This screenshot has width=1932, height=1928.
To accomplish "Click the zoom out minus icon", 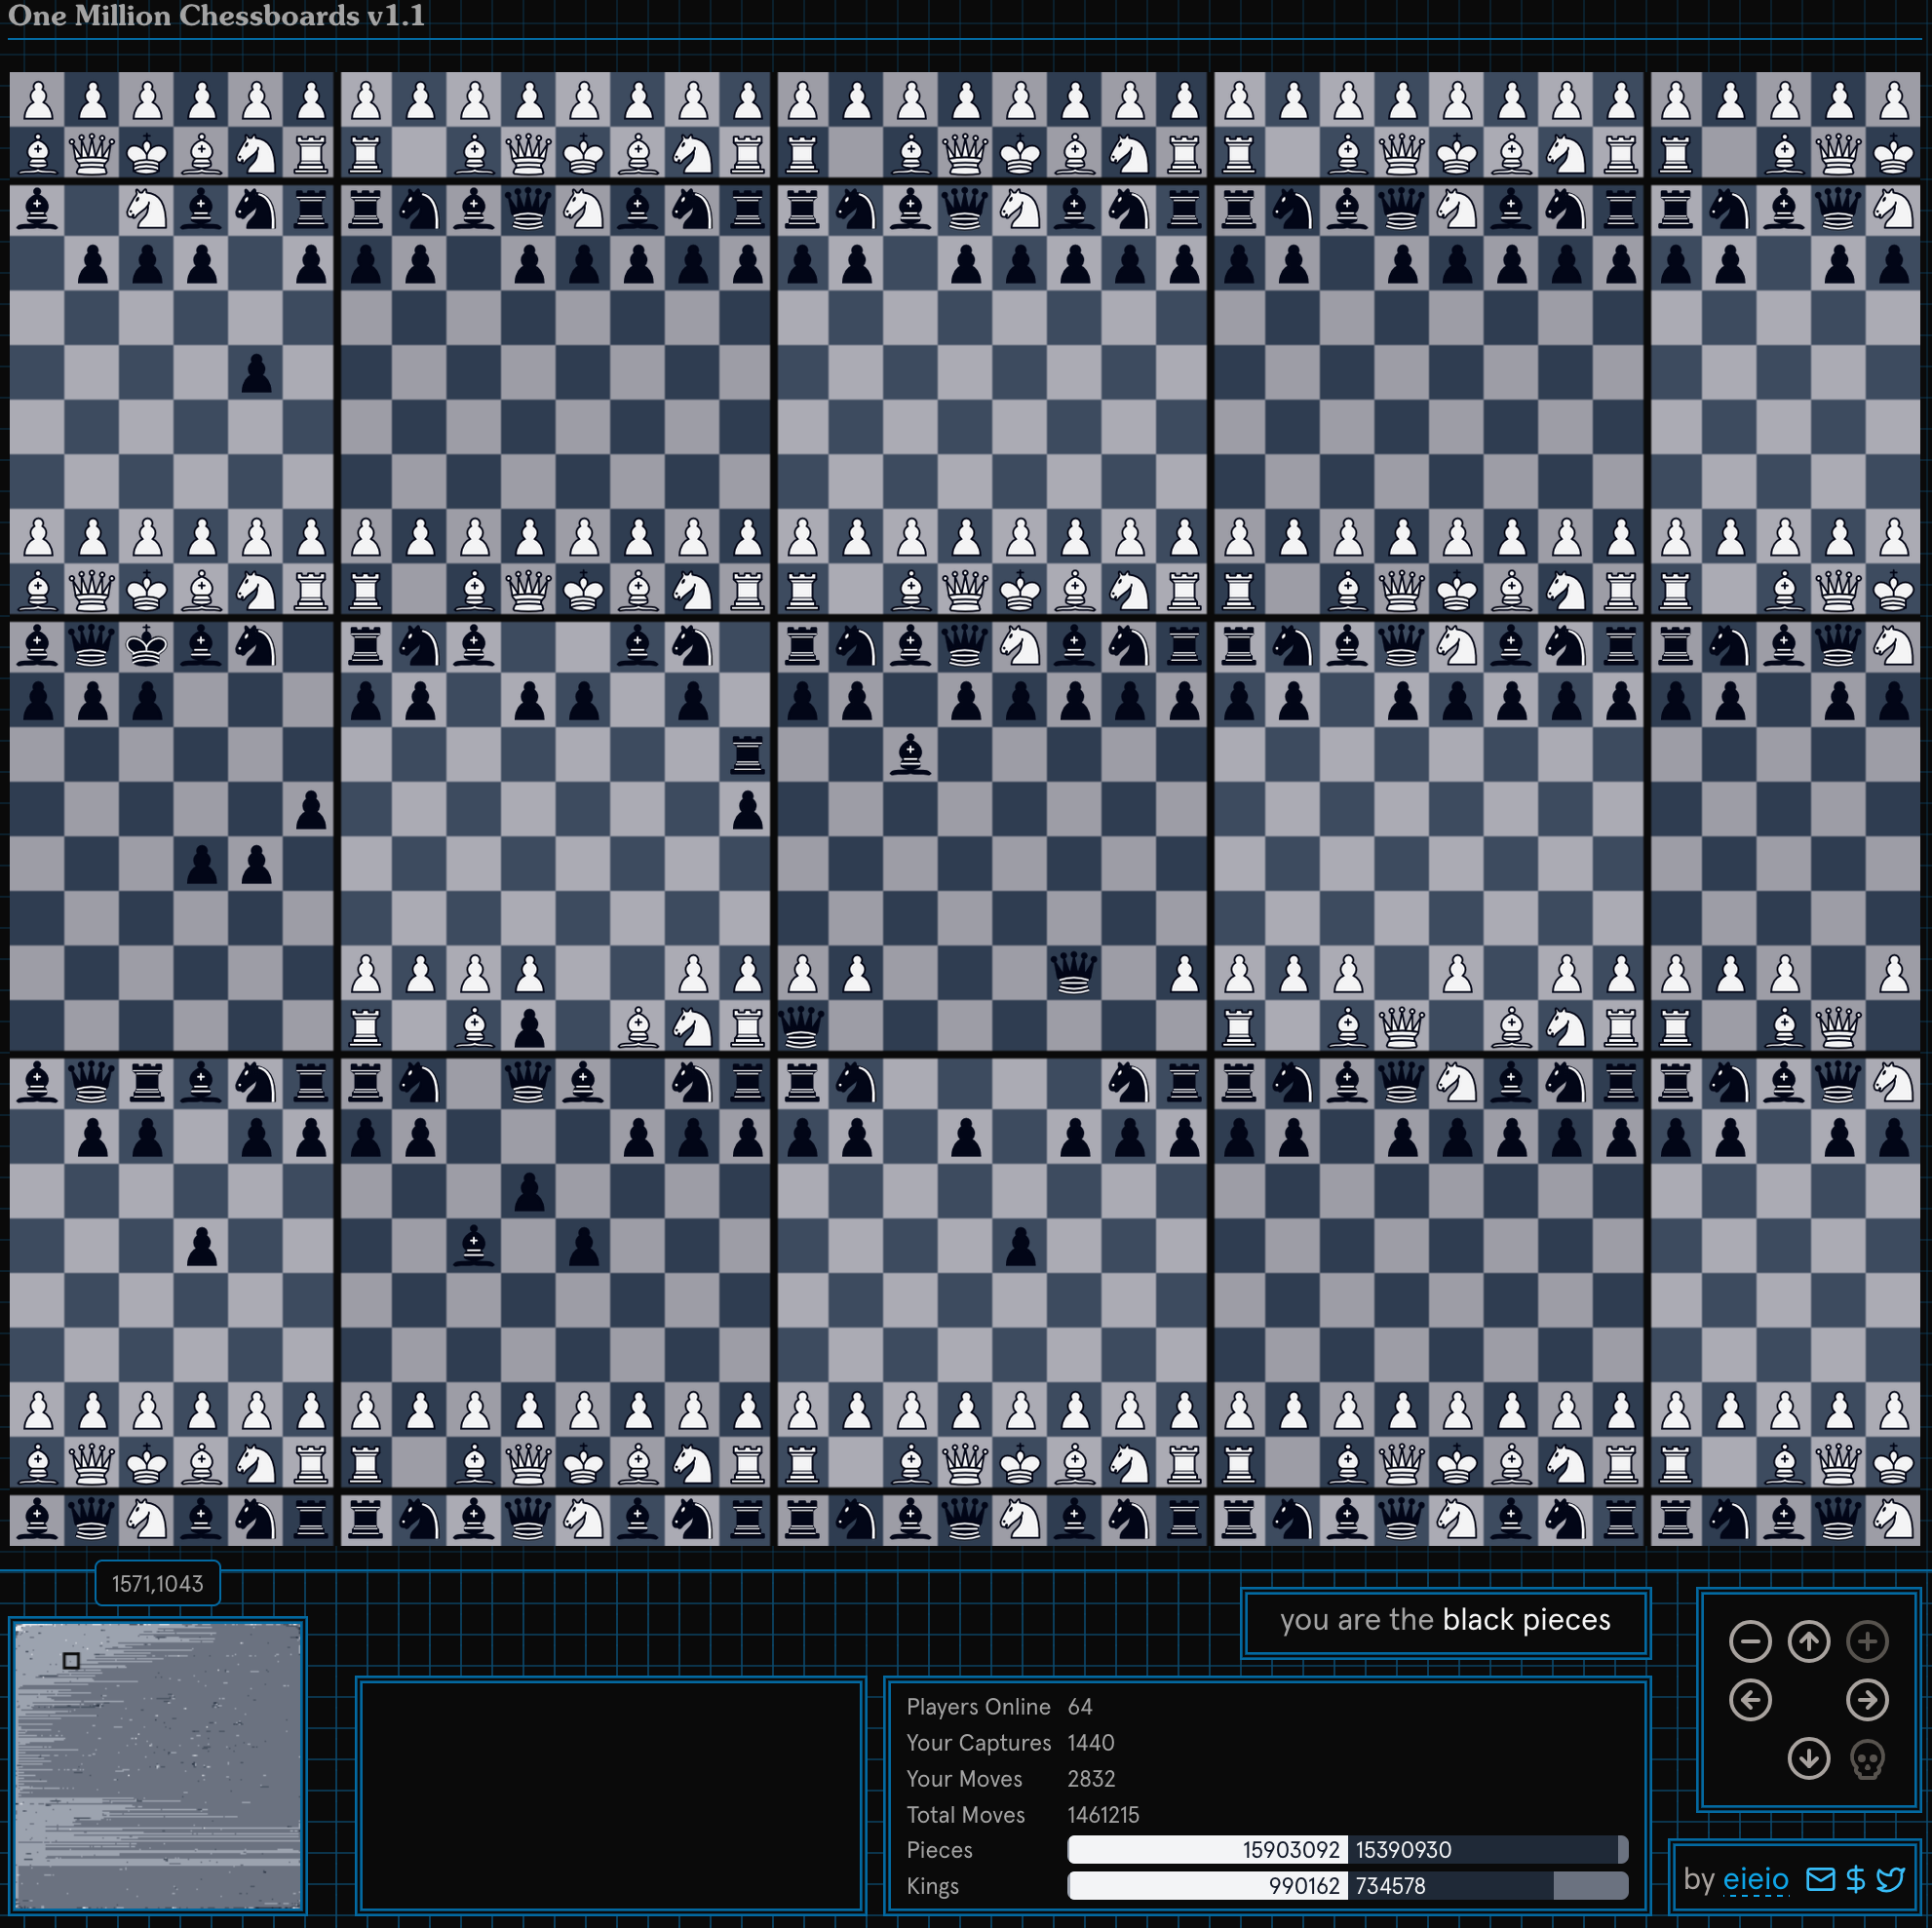I will tap(1749, 1641).
